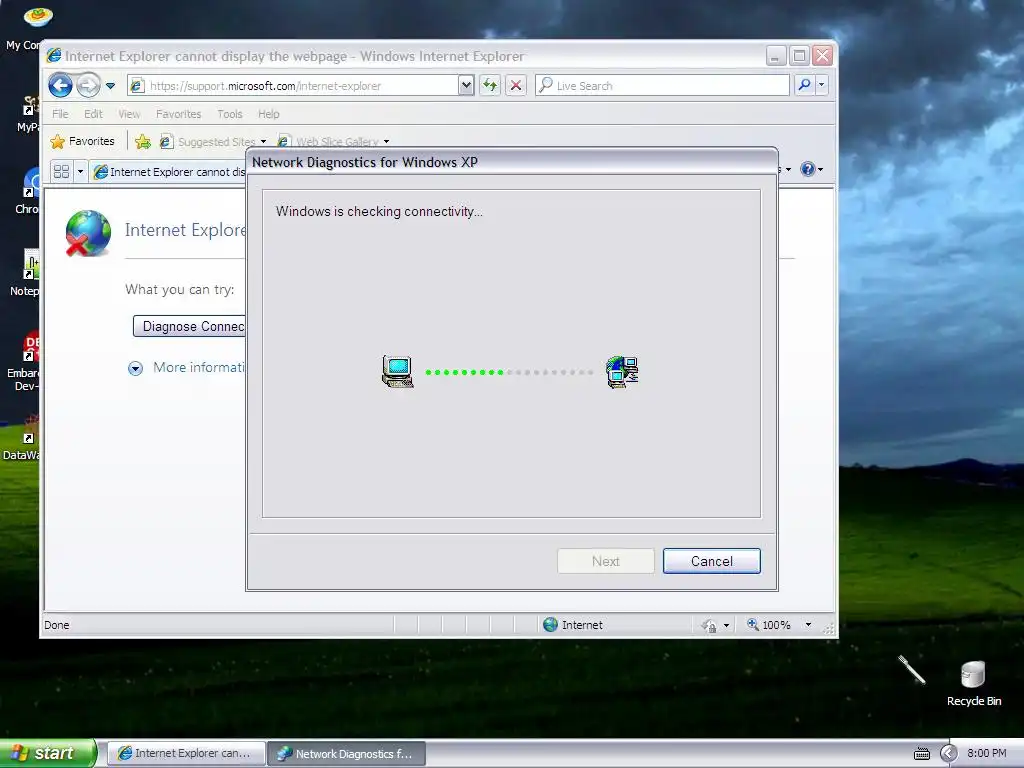Click Cancel in Network Diagnostics dialog
Screen dimensions: 1024x768
pos(712,561)
